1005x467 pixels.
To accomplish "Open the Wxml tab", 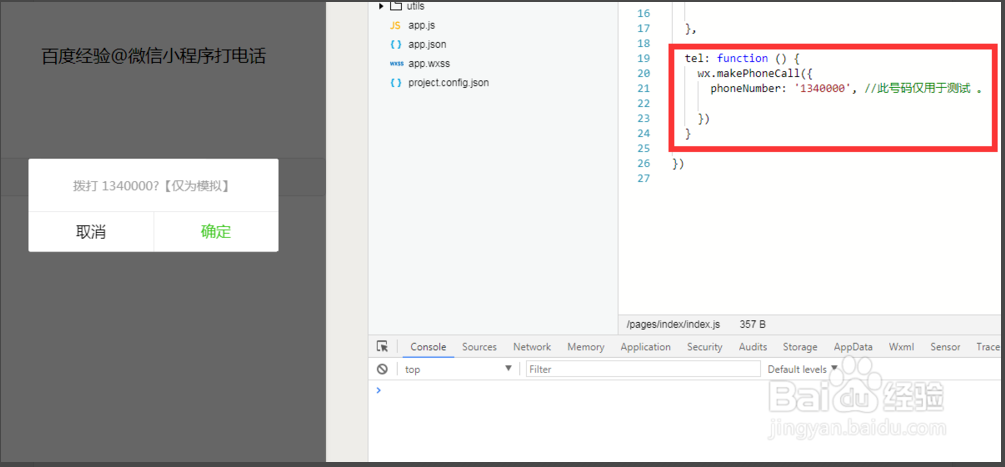I will (x=901, y=347).
